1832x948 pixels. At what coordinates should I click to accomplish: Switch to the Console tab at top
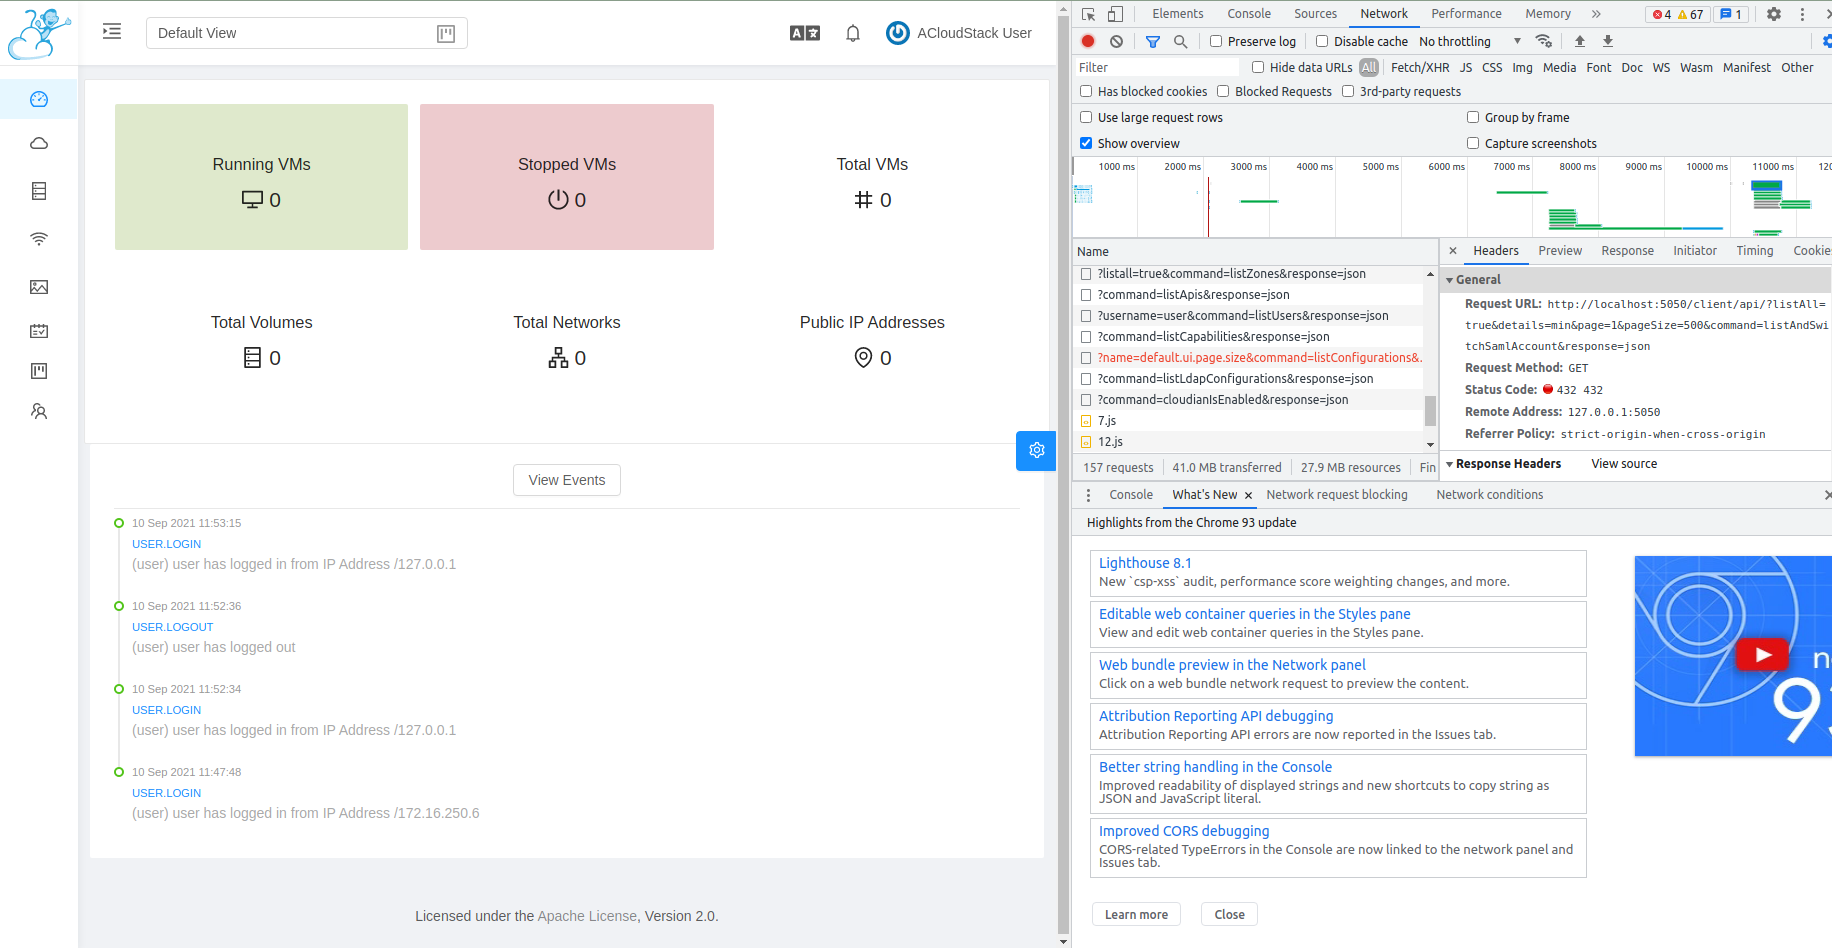(1249, 14)
